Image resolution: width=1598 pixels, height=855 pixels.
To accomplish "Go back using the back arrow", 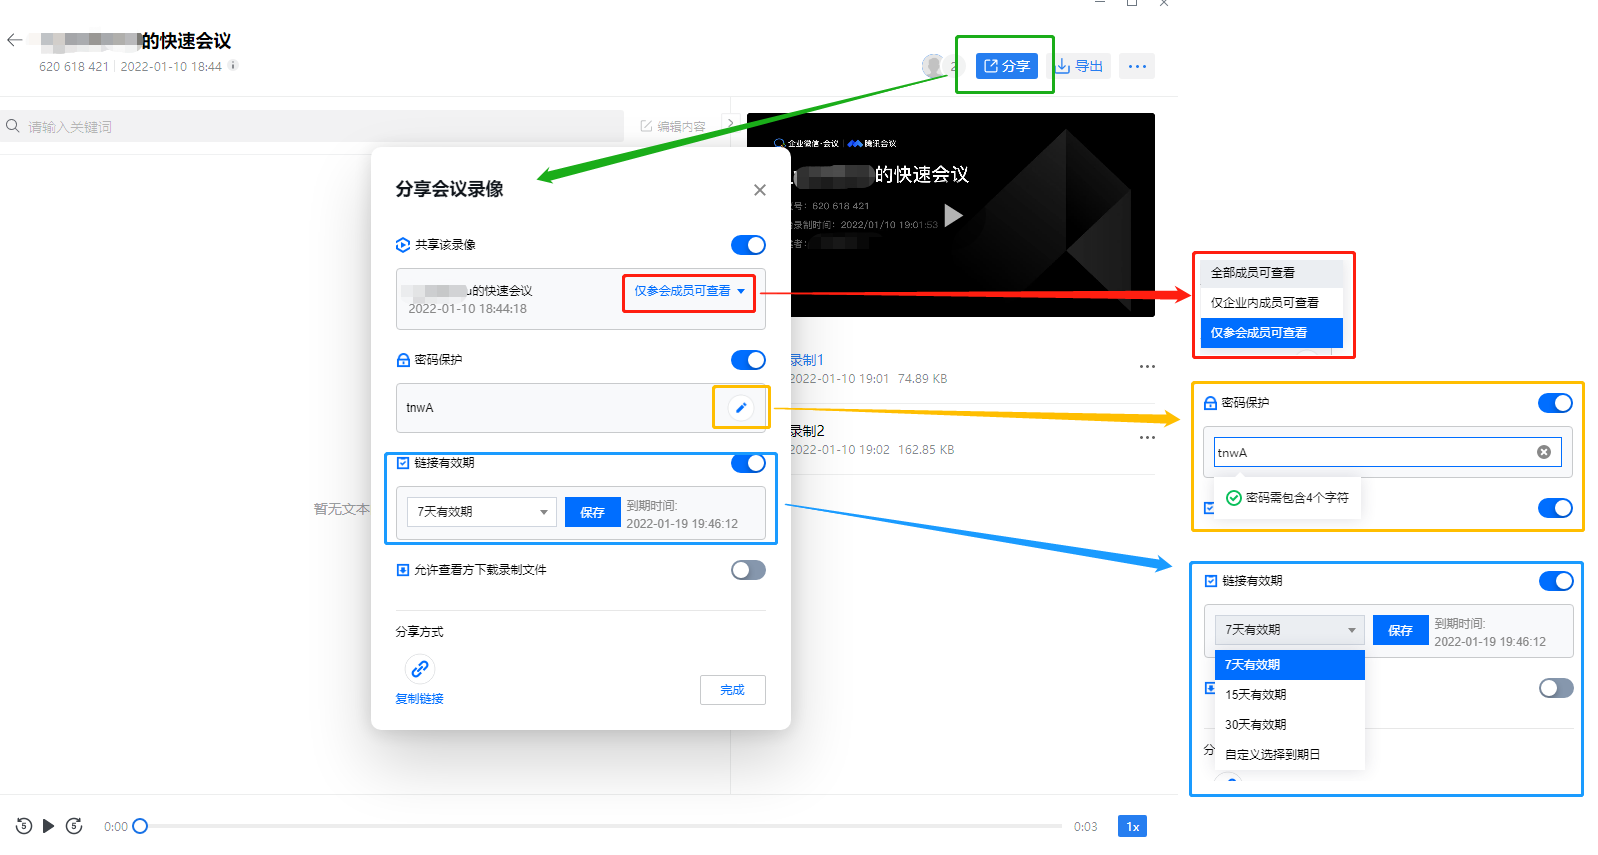I will click(x=14, y=40).
